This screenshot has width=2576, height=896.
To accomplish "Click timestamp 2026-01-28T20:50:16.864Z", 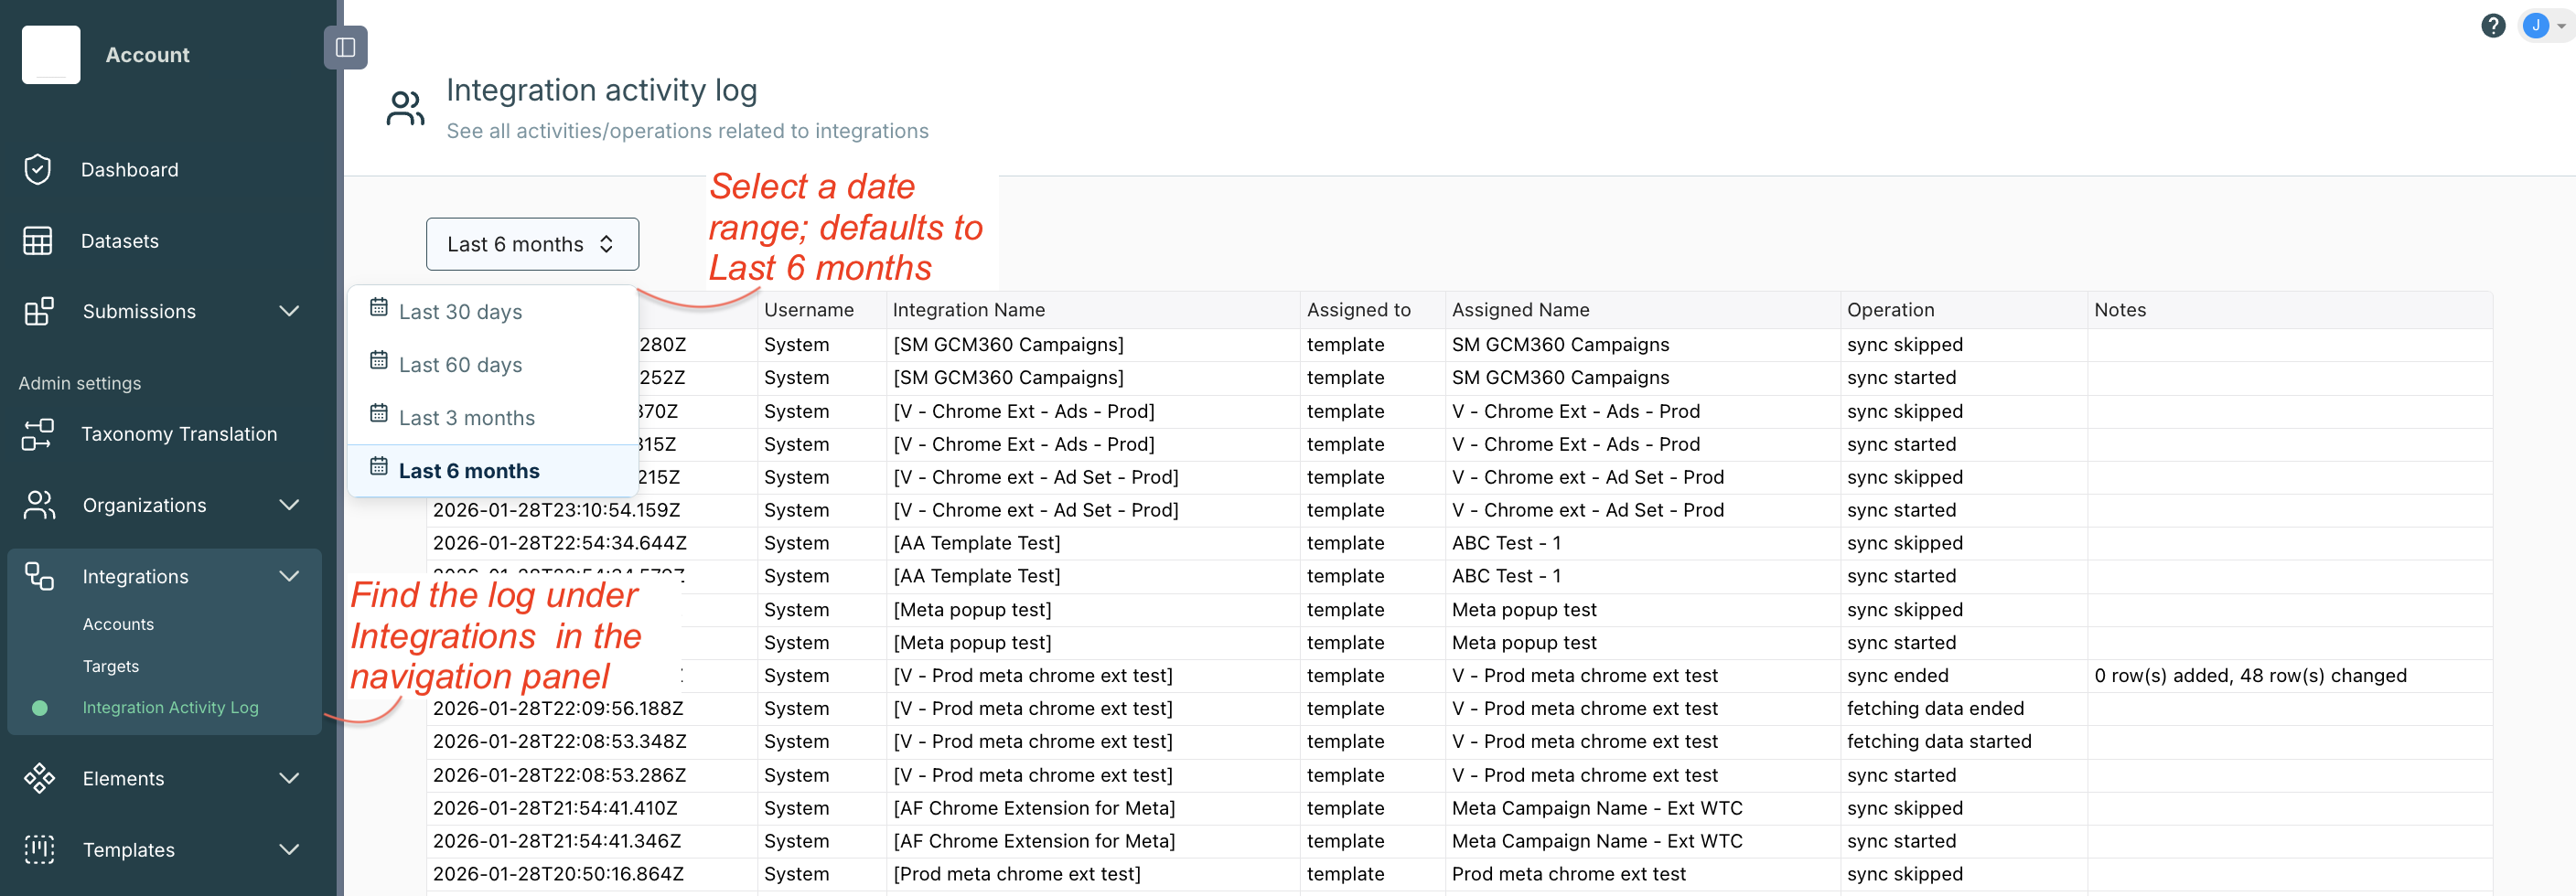I will 558,874.
